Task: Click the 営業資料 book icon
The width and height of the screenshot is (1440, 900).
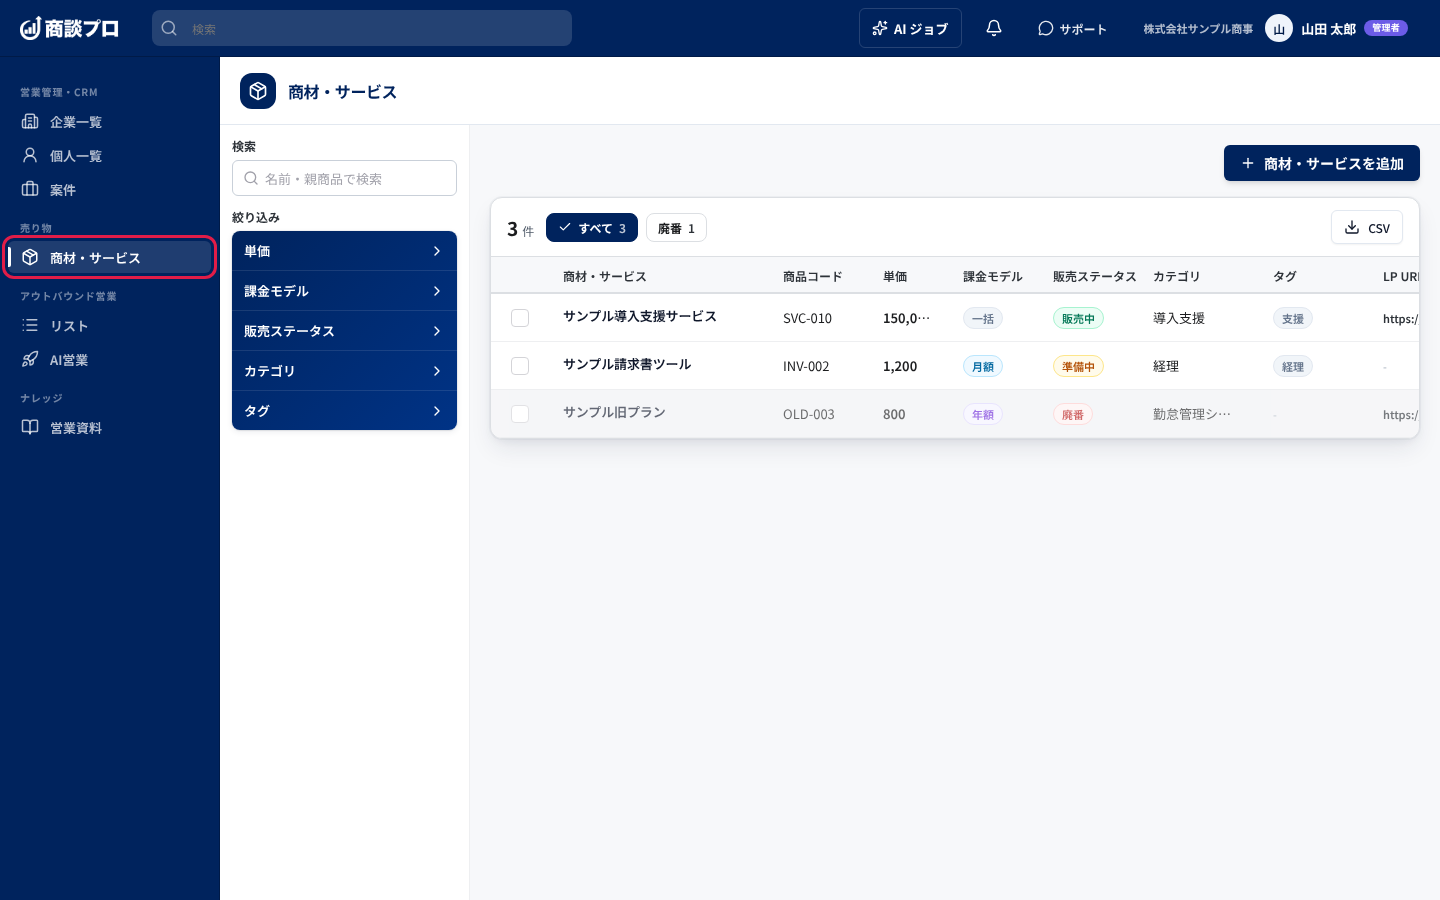Action: click(30, 427)
